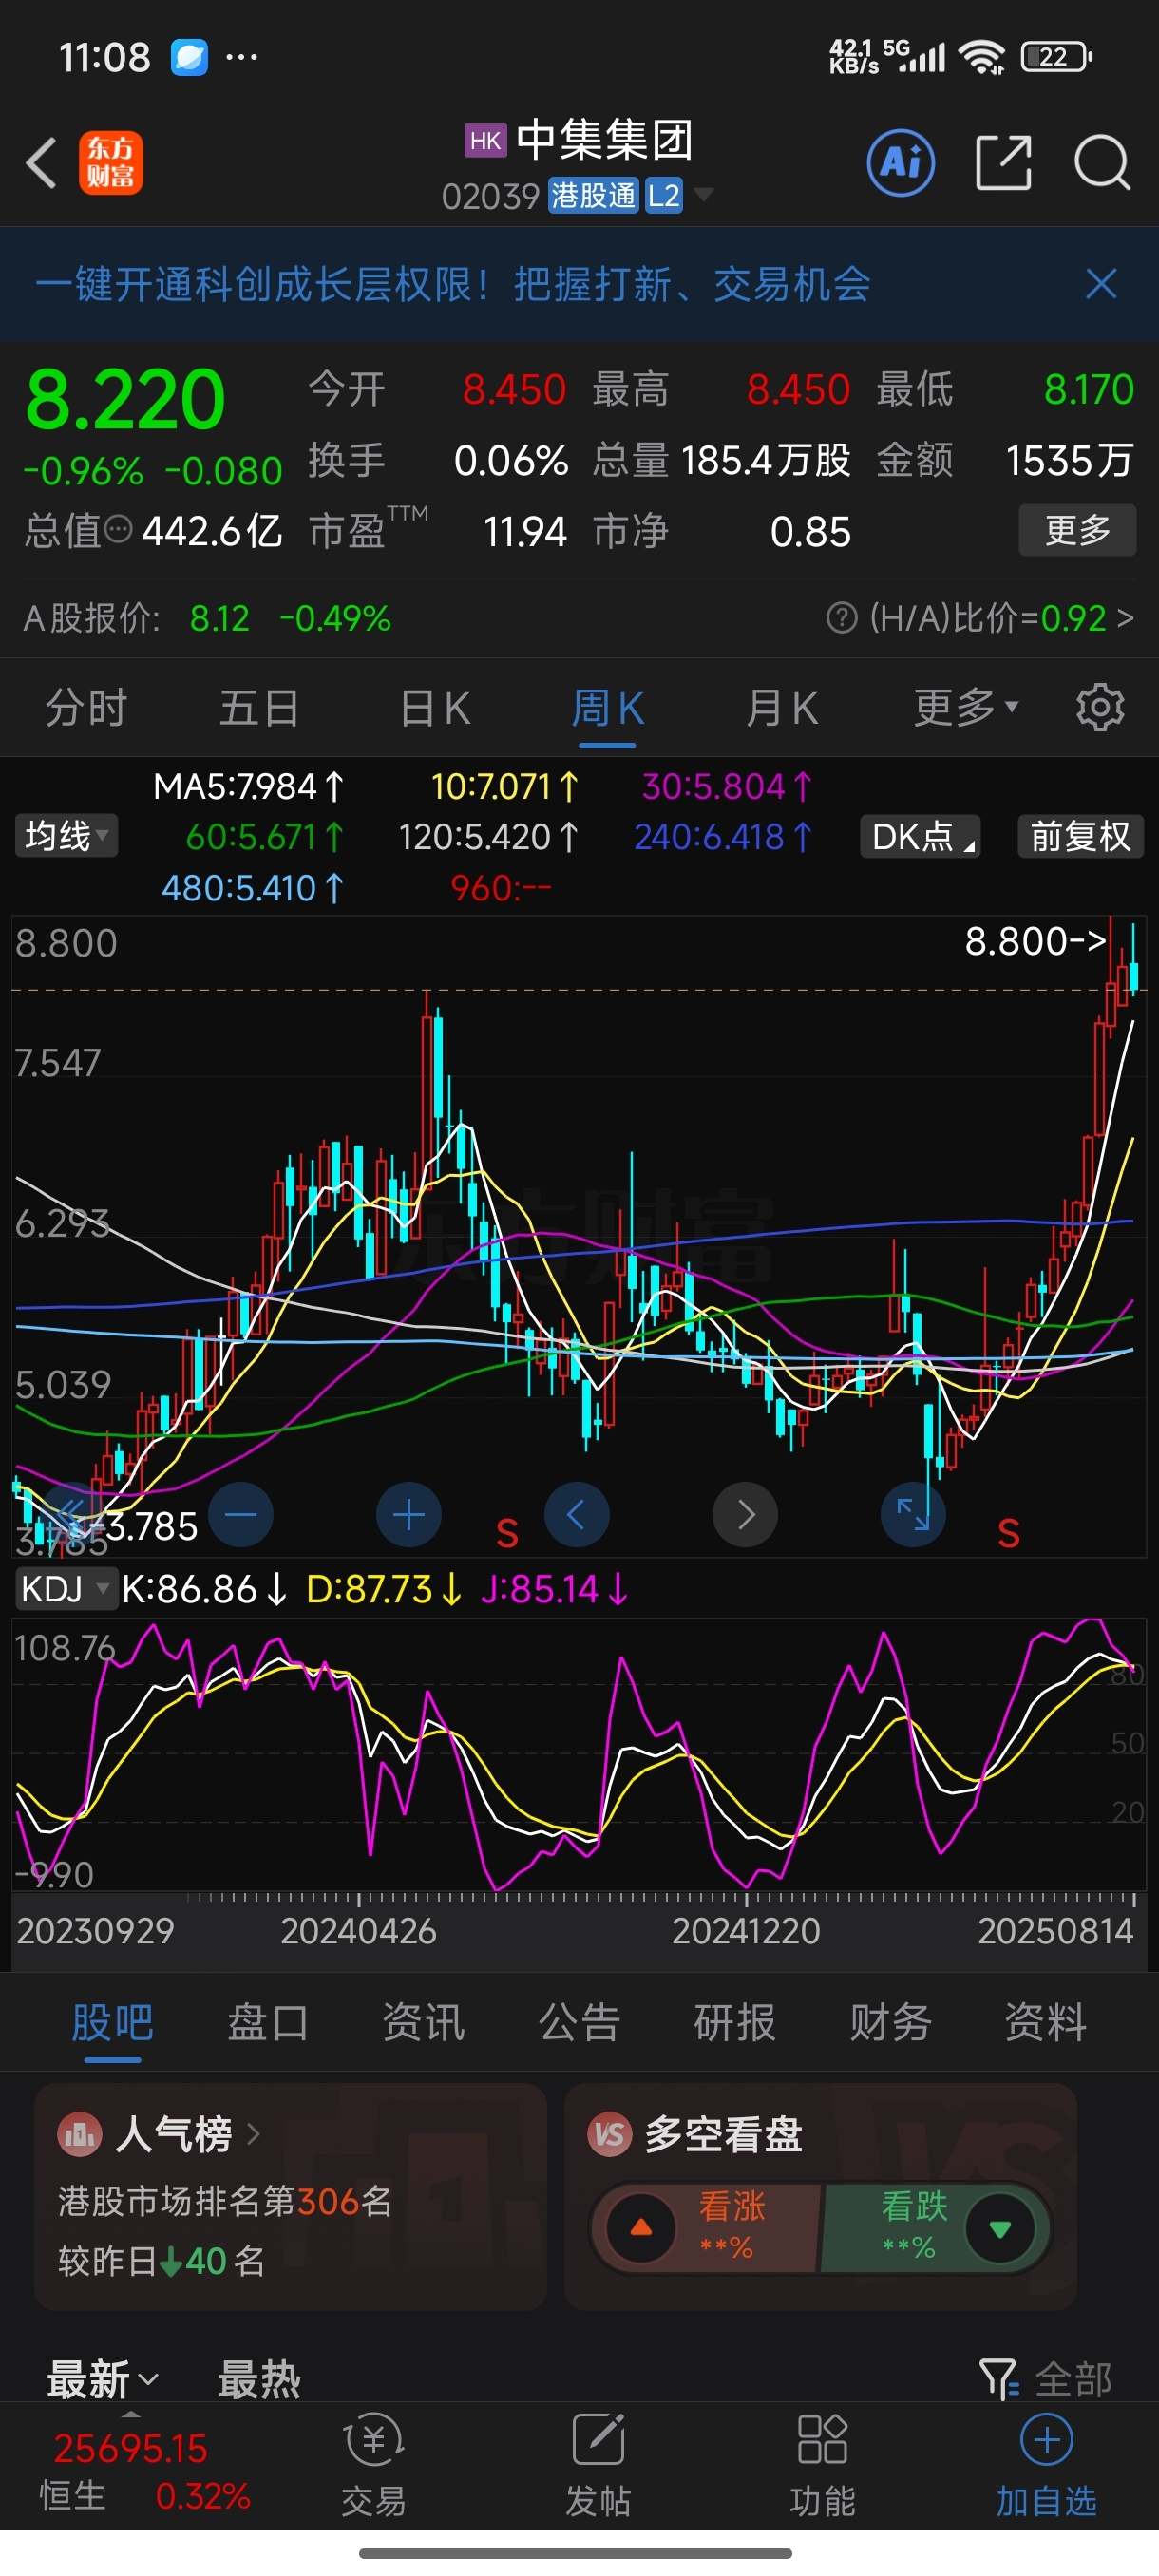Image resolution: width=1159 pixels, height=2576 pixels.
Task: Tap the back arrow icon
Action: coord(42,162)
